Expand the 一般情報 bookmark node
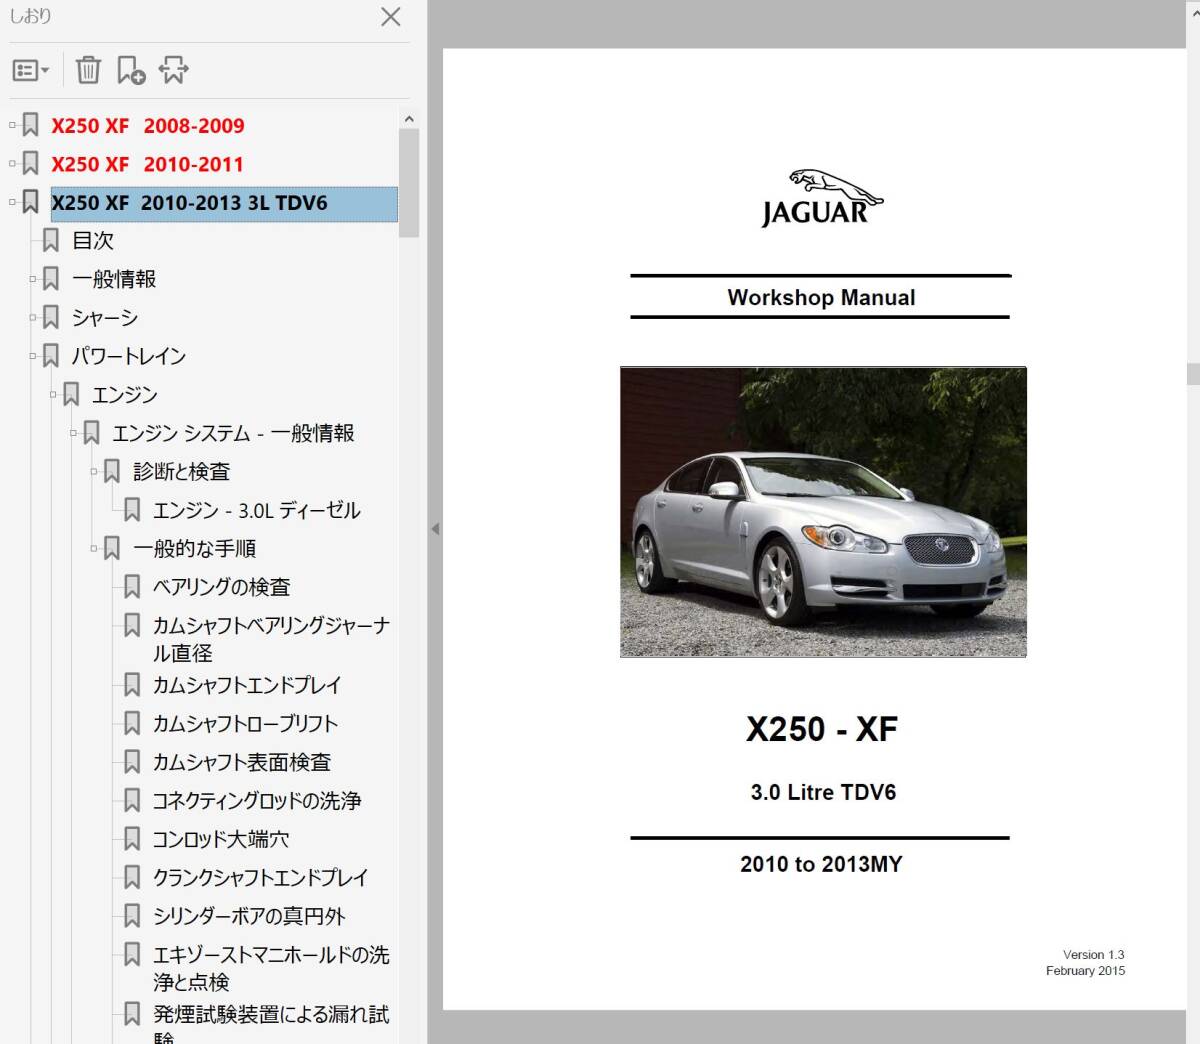This screenshot has width=1200, height=1044. pos(33,279)
